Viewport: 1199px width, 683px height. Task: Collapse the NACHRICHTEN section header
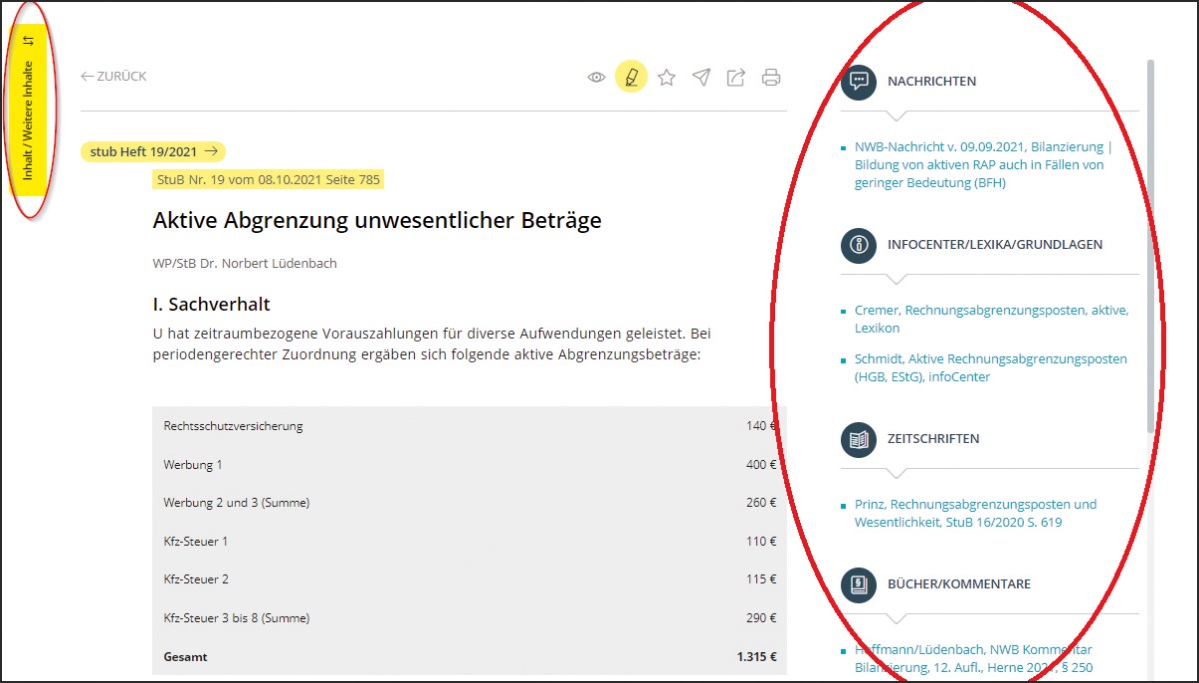coord(931,81)
